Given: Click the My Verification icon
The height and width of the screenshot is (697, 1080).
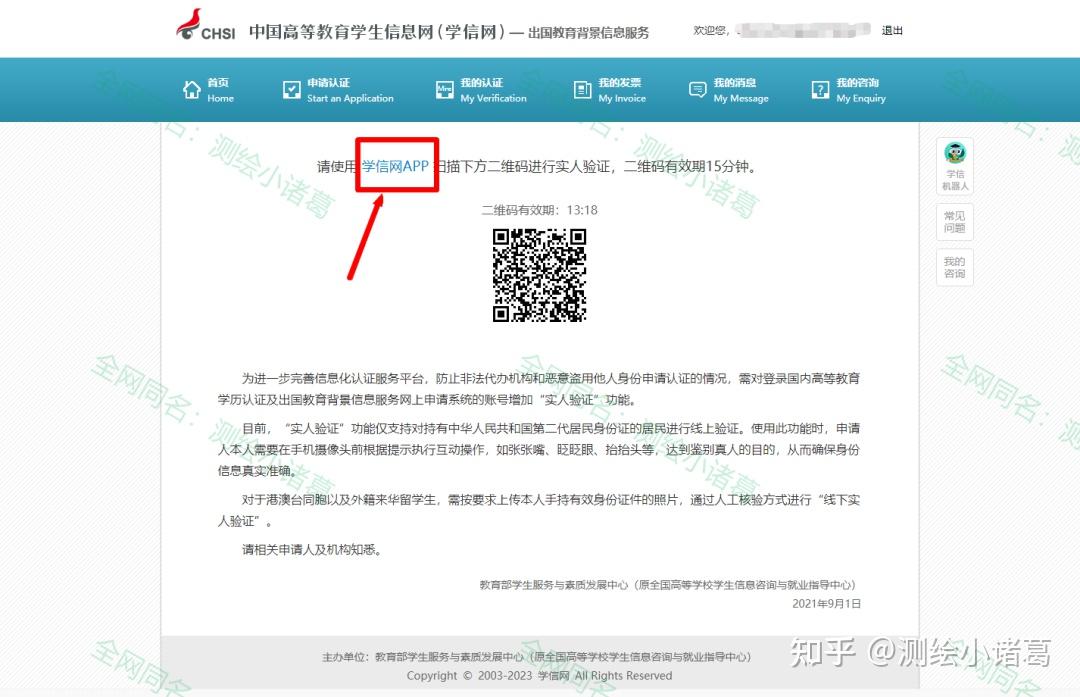Looking at the screenshot, I should [444, 90].
